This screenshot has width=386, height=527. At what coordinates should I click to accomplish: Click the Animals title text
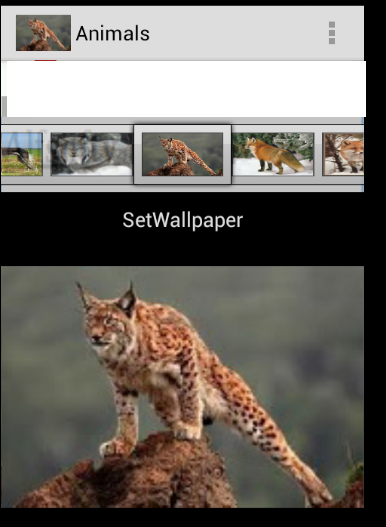pyautogui.click(x=113, y=34)
